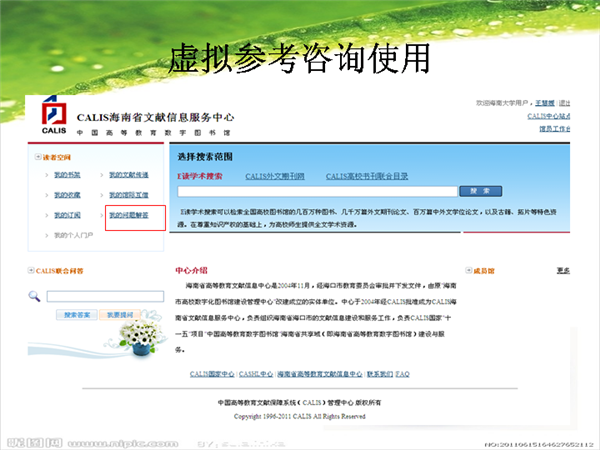Expand the 成员馆 section

(468, 270)
